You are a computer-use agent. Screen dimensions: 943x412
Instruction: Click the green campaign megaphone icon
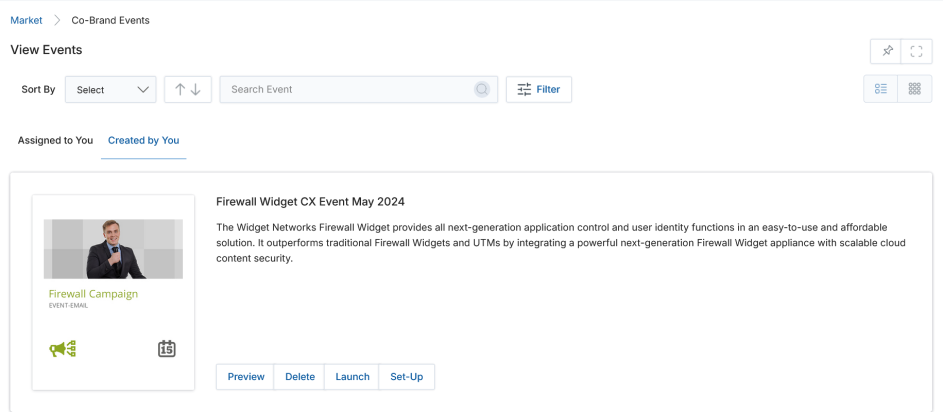point(63,349)
